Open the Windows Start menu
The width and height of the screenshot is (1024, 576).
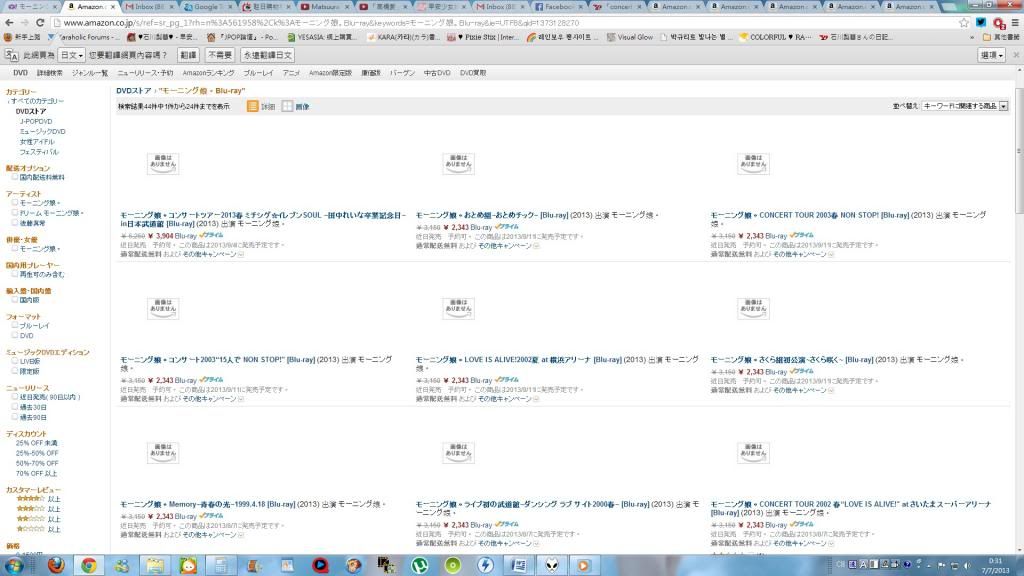pos(13,566)
